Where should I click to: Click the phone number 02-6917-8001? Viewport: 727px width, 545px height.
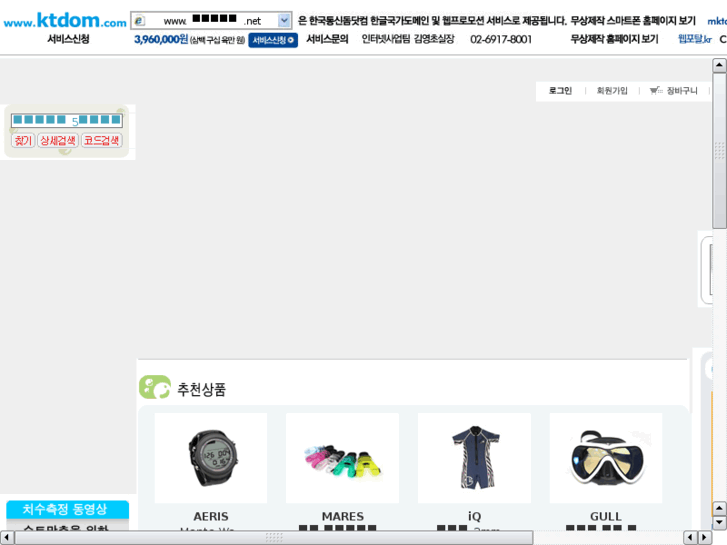tap(501, 39)
